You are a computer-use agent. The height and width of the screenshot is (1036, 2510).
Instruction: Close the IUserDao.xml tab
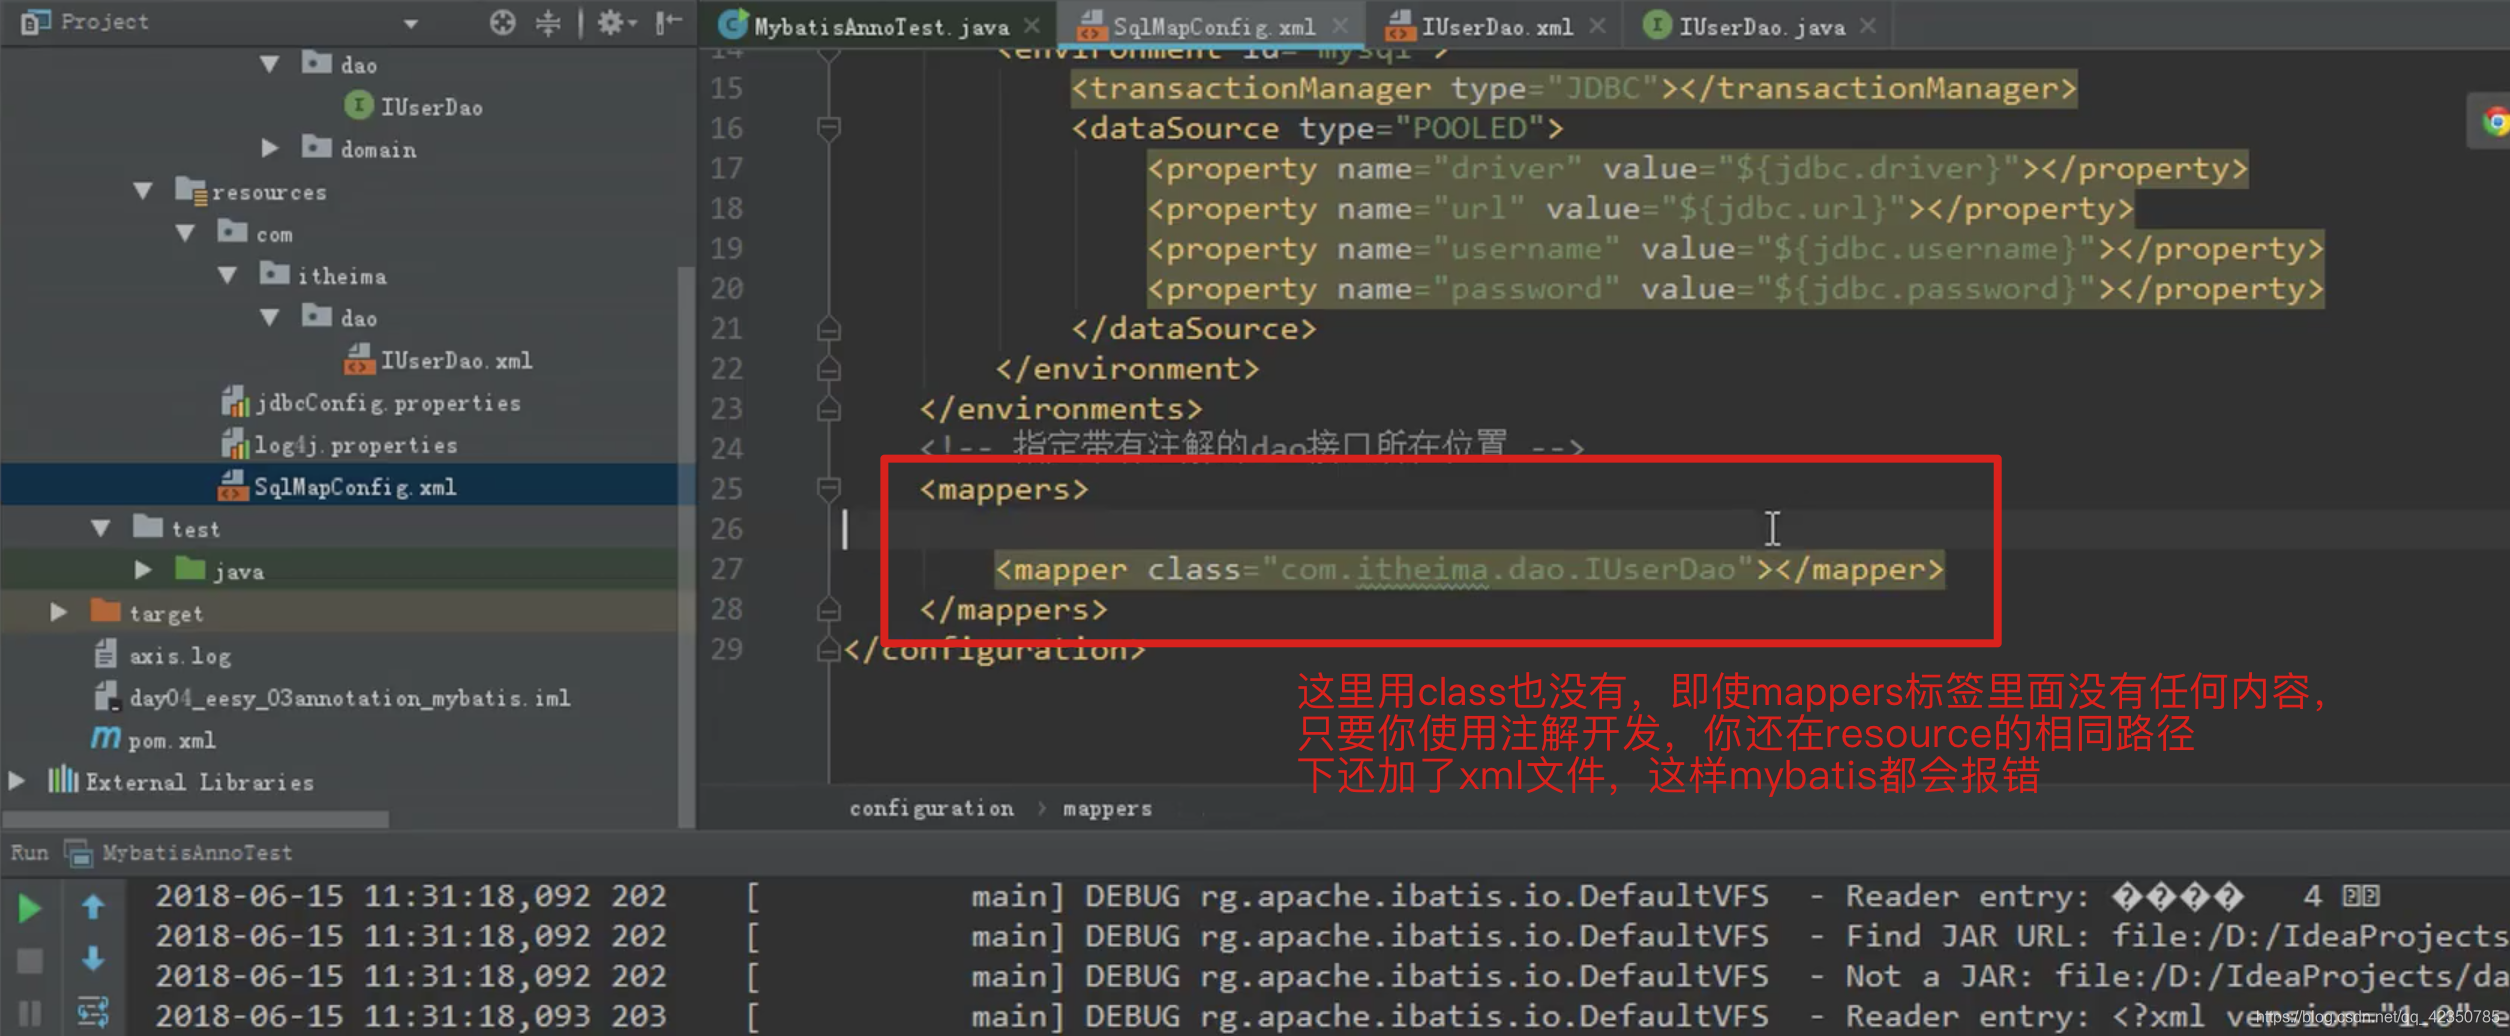tap(1597, 26)
